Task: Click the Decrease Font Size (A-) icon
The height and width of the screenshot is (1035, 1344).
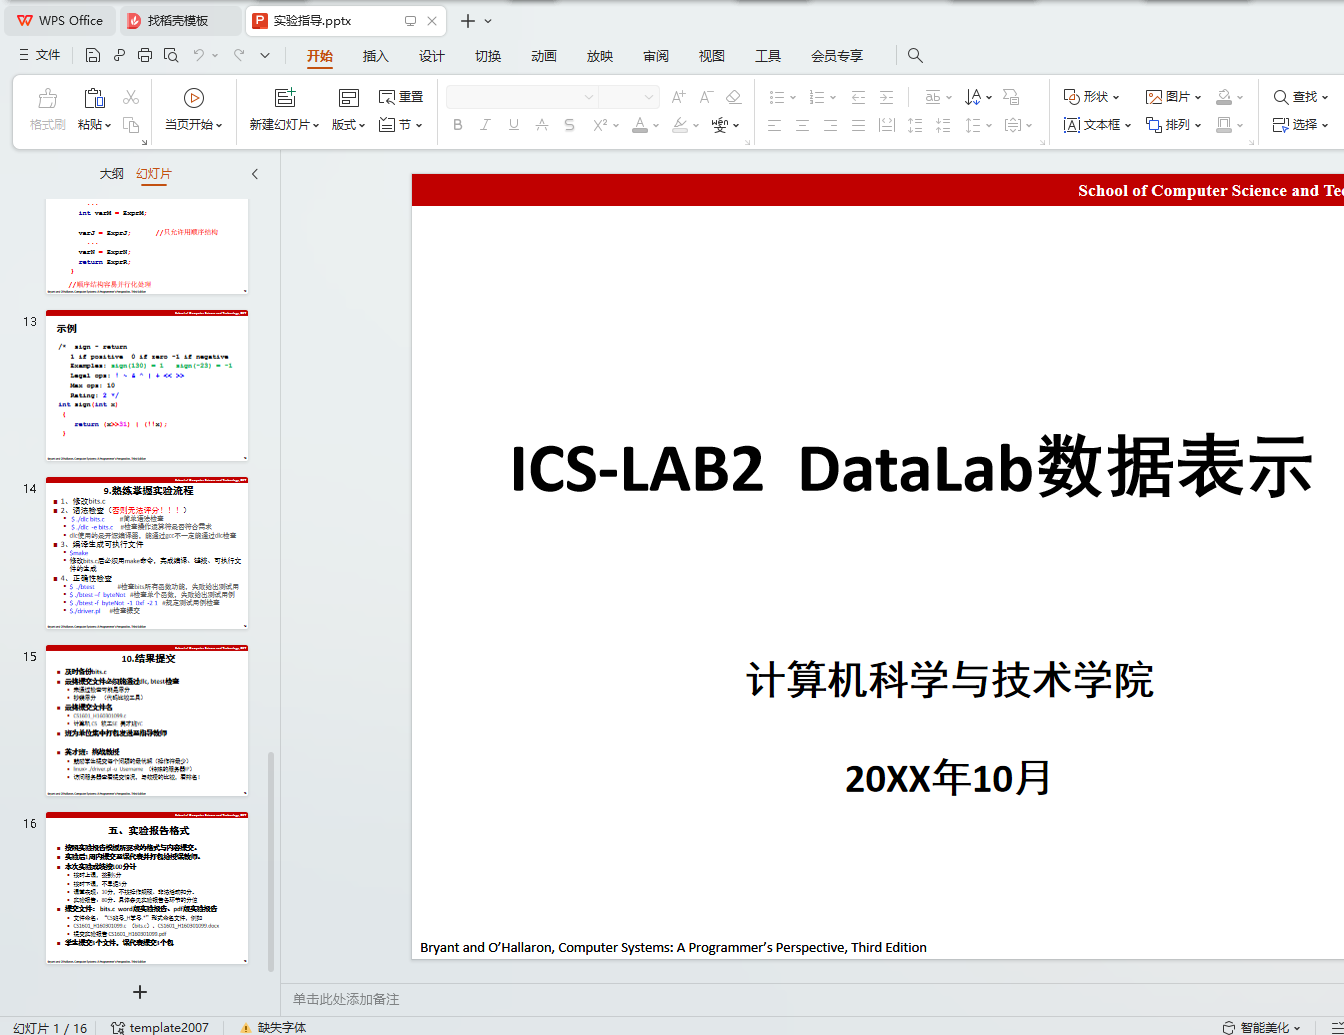Action: click(706, 97)
